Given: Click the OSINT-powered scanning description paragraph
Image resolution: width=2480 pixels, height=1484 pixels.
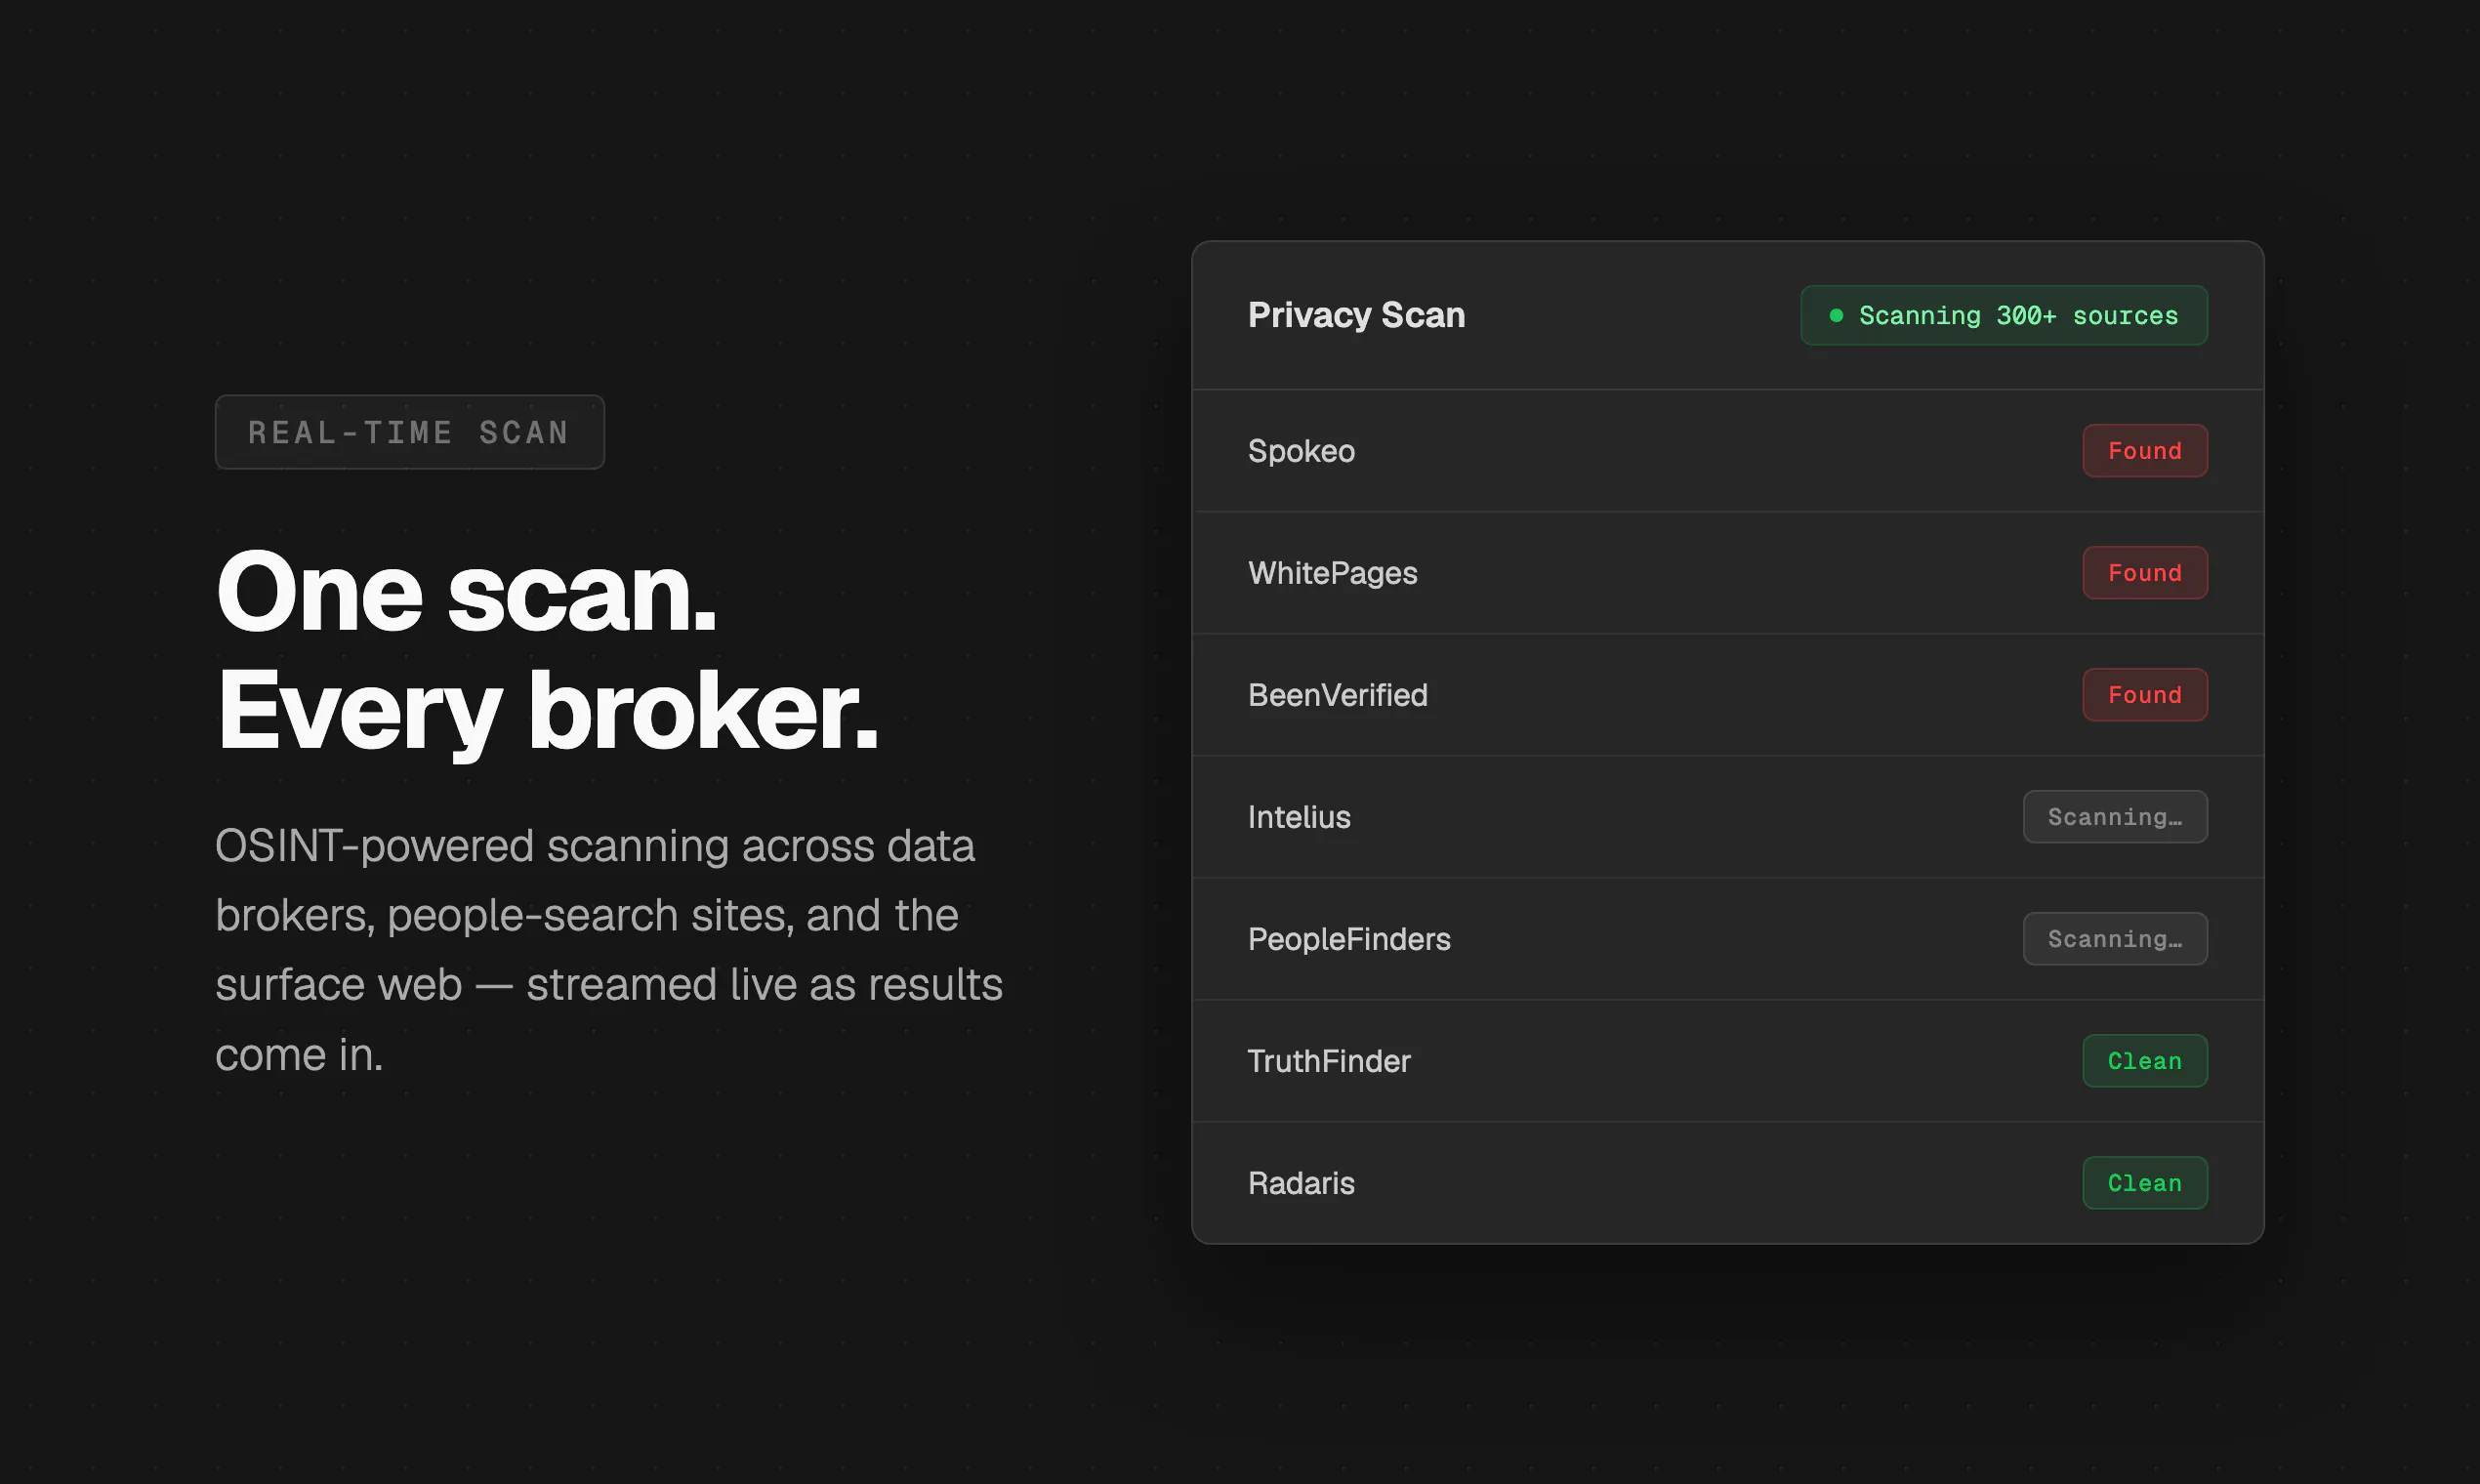Looking at the screenshot, I should (609, 950).
